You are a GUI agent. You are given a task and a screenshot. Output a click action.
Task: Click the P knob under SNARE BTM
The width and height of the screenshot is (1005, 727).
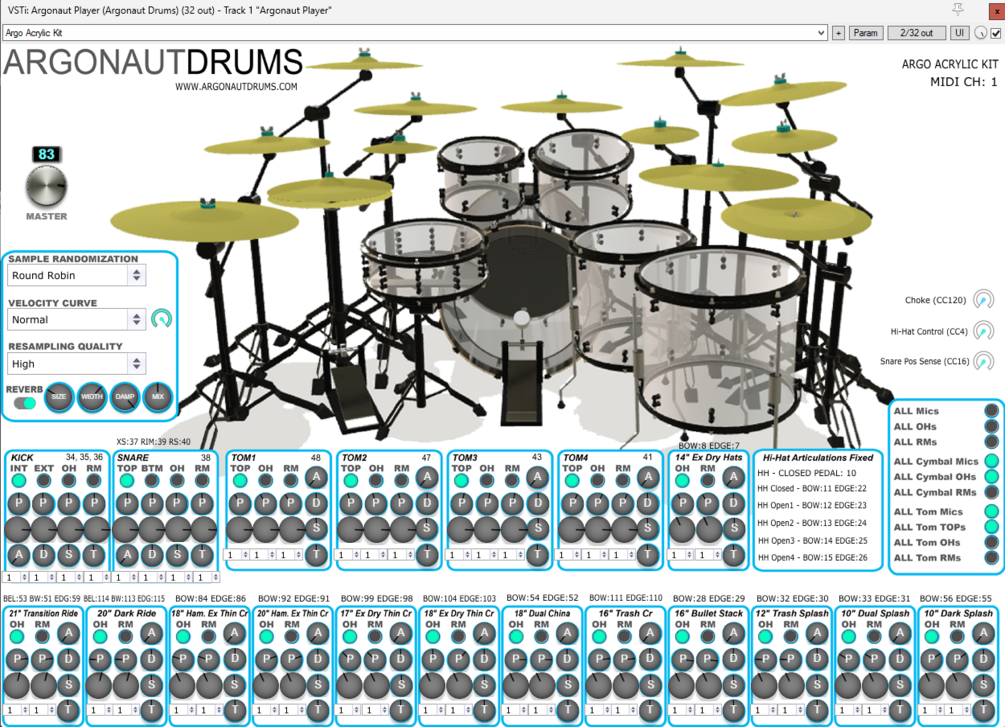152,503
